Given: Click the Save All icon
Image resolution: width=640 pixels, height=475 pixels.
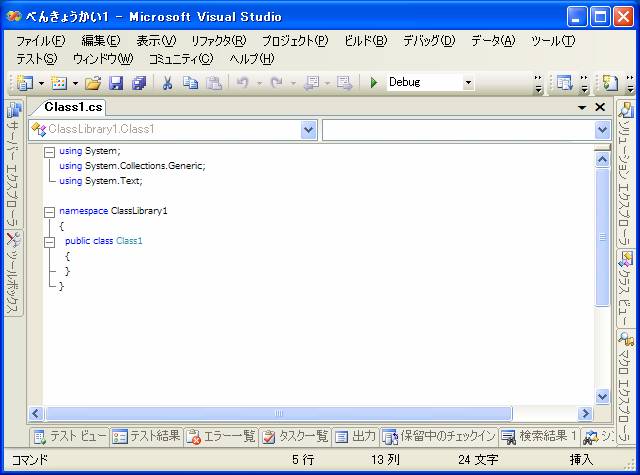Looking at the screenshot, I should (138, 83).
